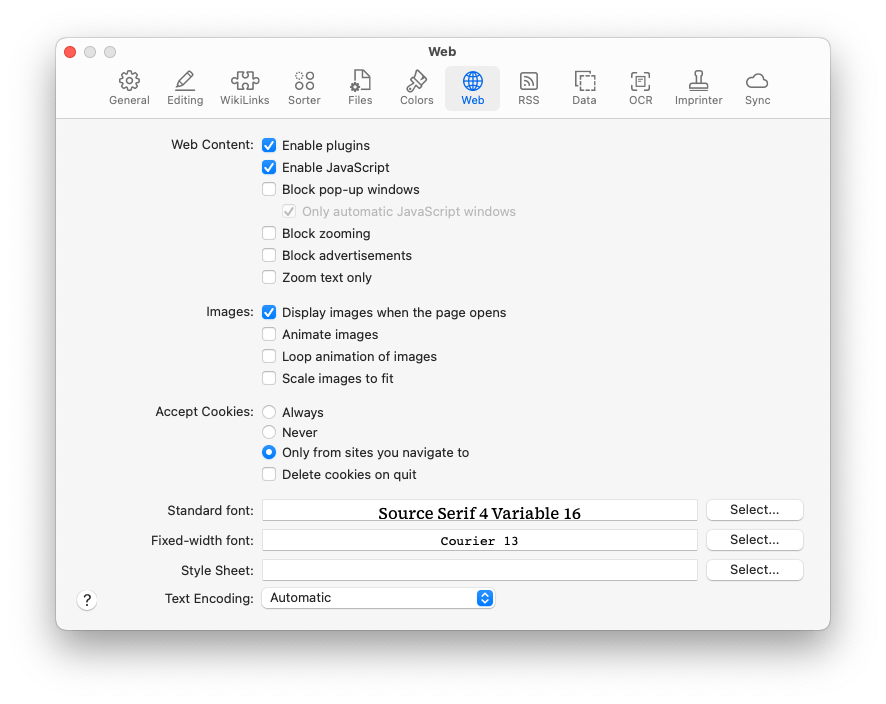The image size is (886, 704).
Task: Open the Data preferences tab
Action: [584, 88]
